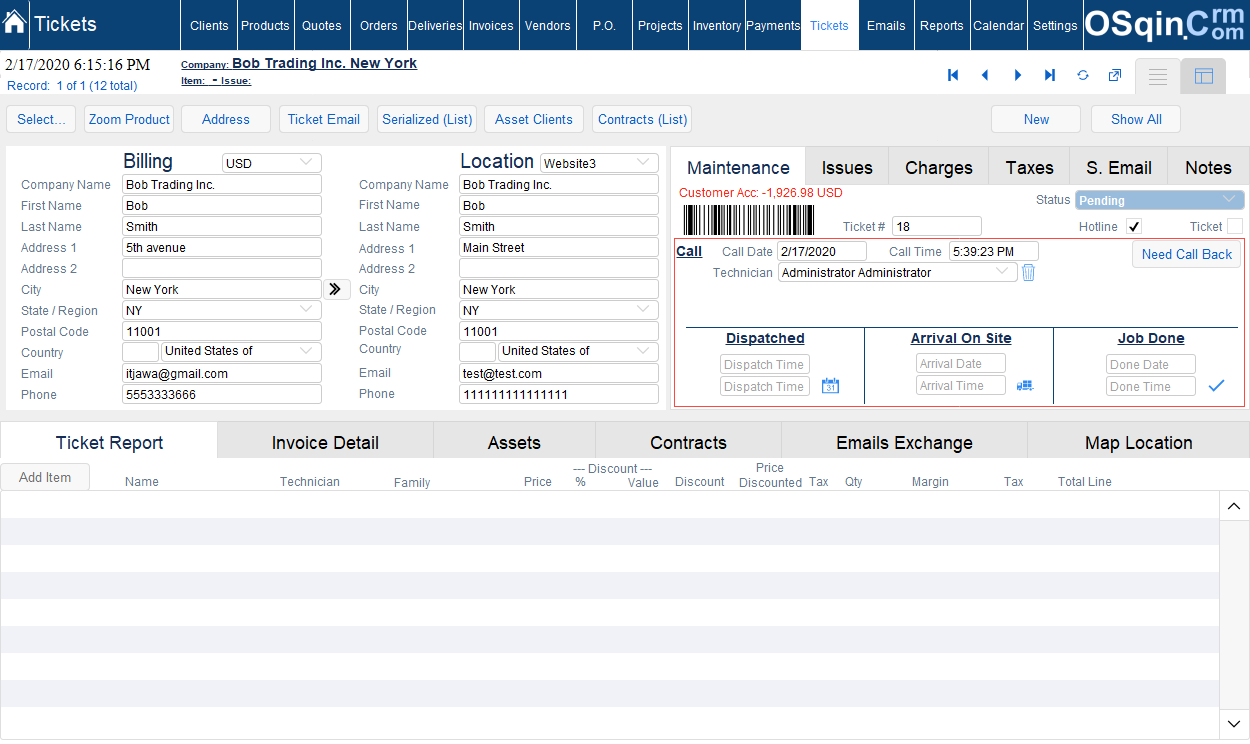Click the scroll down arrow in item list
1250x744 pixels.
click(1234, 723)
